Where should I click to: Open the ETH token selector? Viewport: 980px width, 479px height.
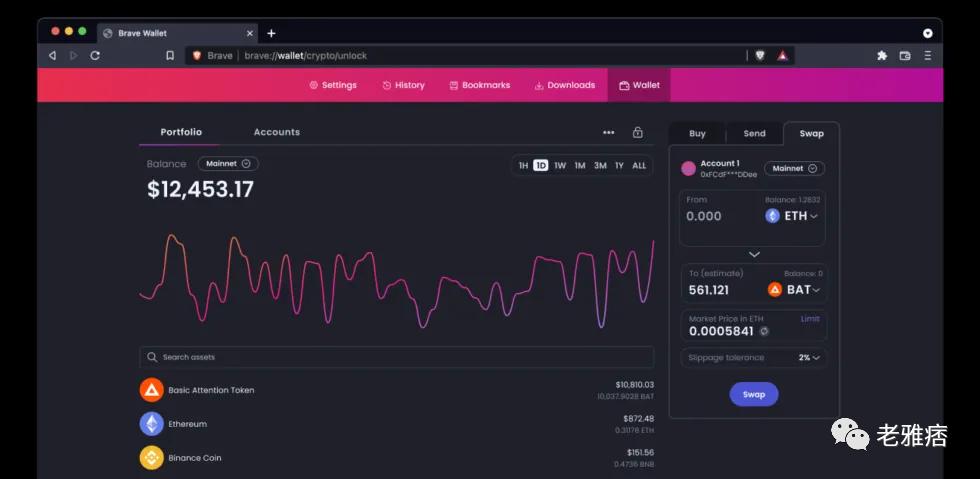coord(792,216)
